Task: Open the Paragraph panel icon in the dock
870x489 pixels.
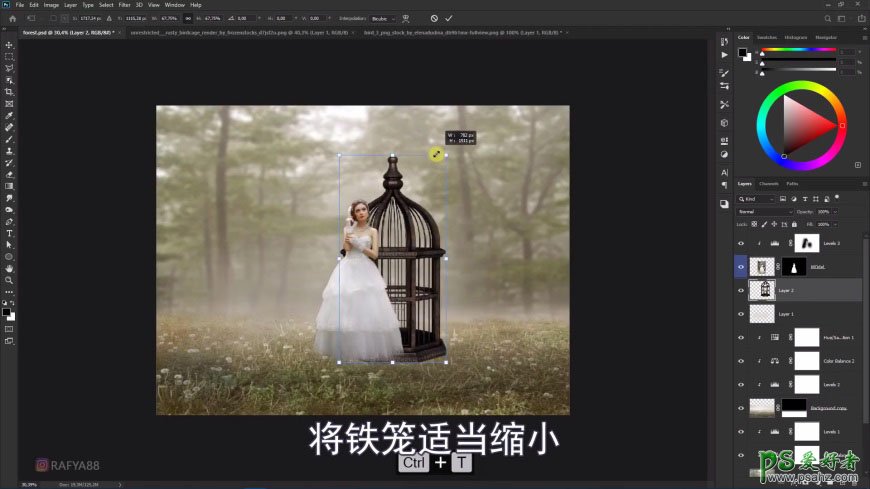Action: (x=724, y=185)
